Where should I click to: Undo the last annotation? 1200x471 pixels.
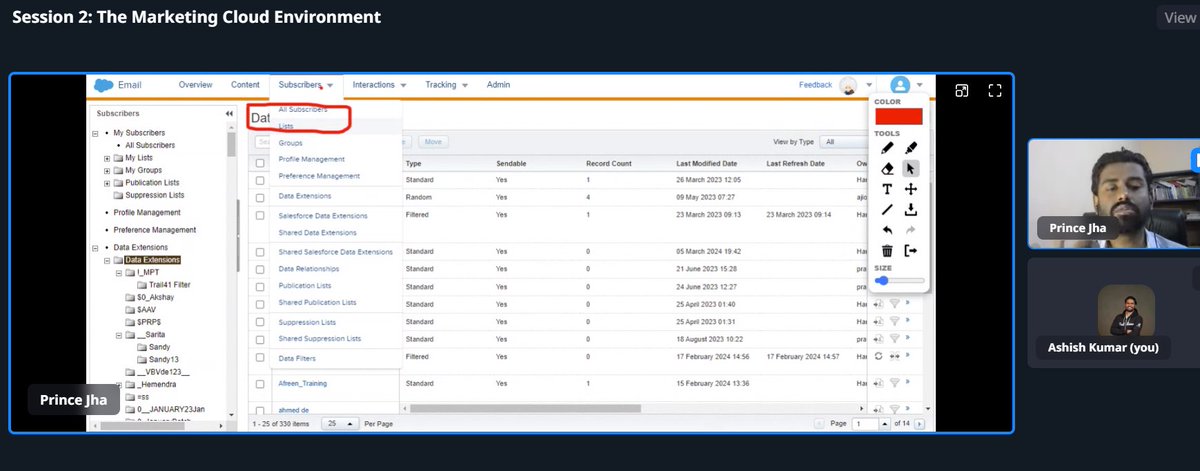pos(887,230)
